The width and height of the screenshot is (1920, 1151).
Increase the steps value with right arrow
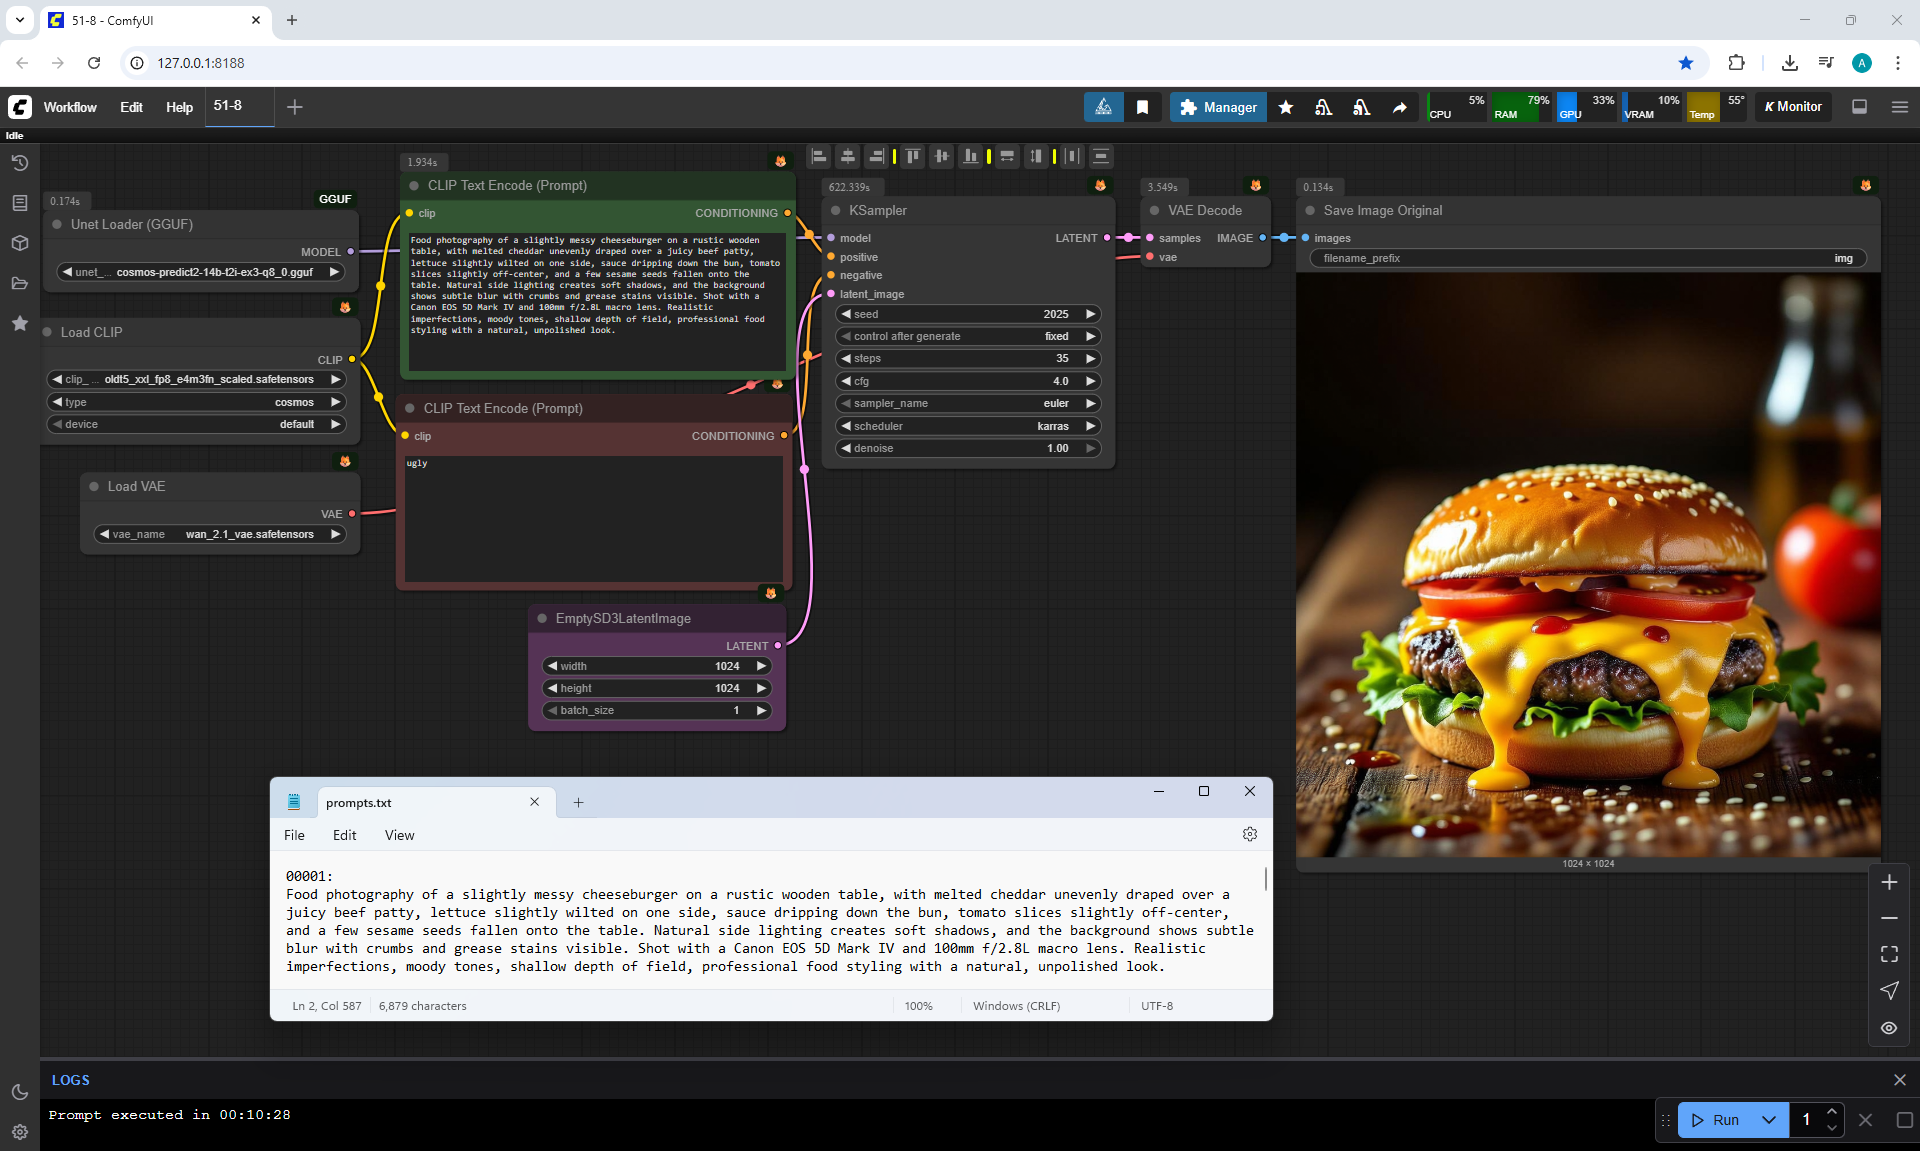pos(1091,358)
